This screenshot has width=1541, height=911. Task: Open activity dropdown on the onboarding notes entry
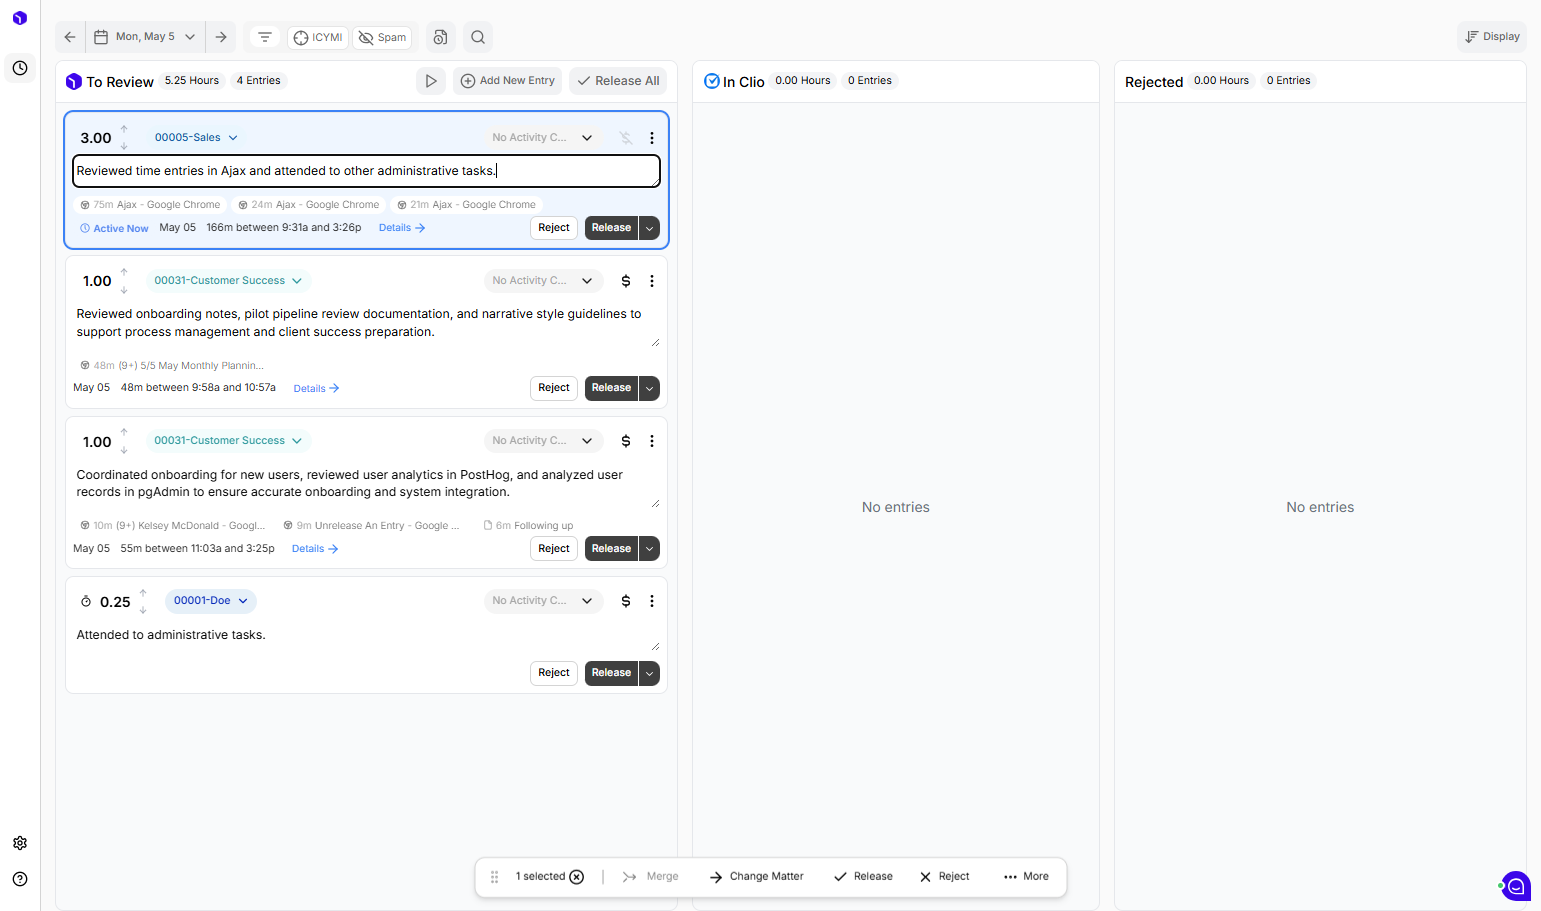(543, 281)
